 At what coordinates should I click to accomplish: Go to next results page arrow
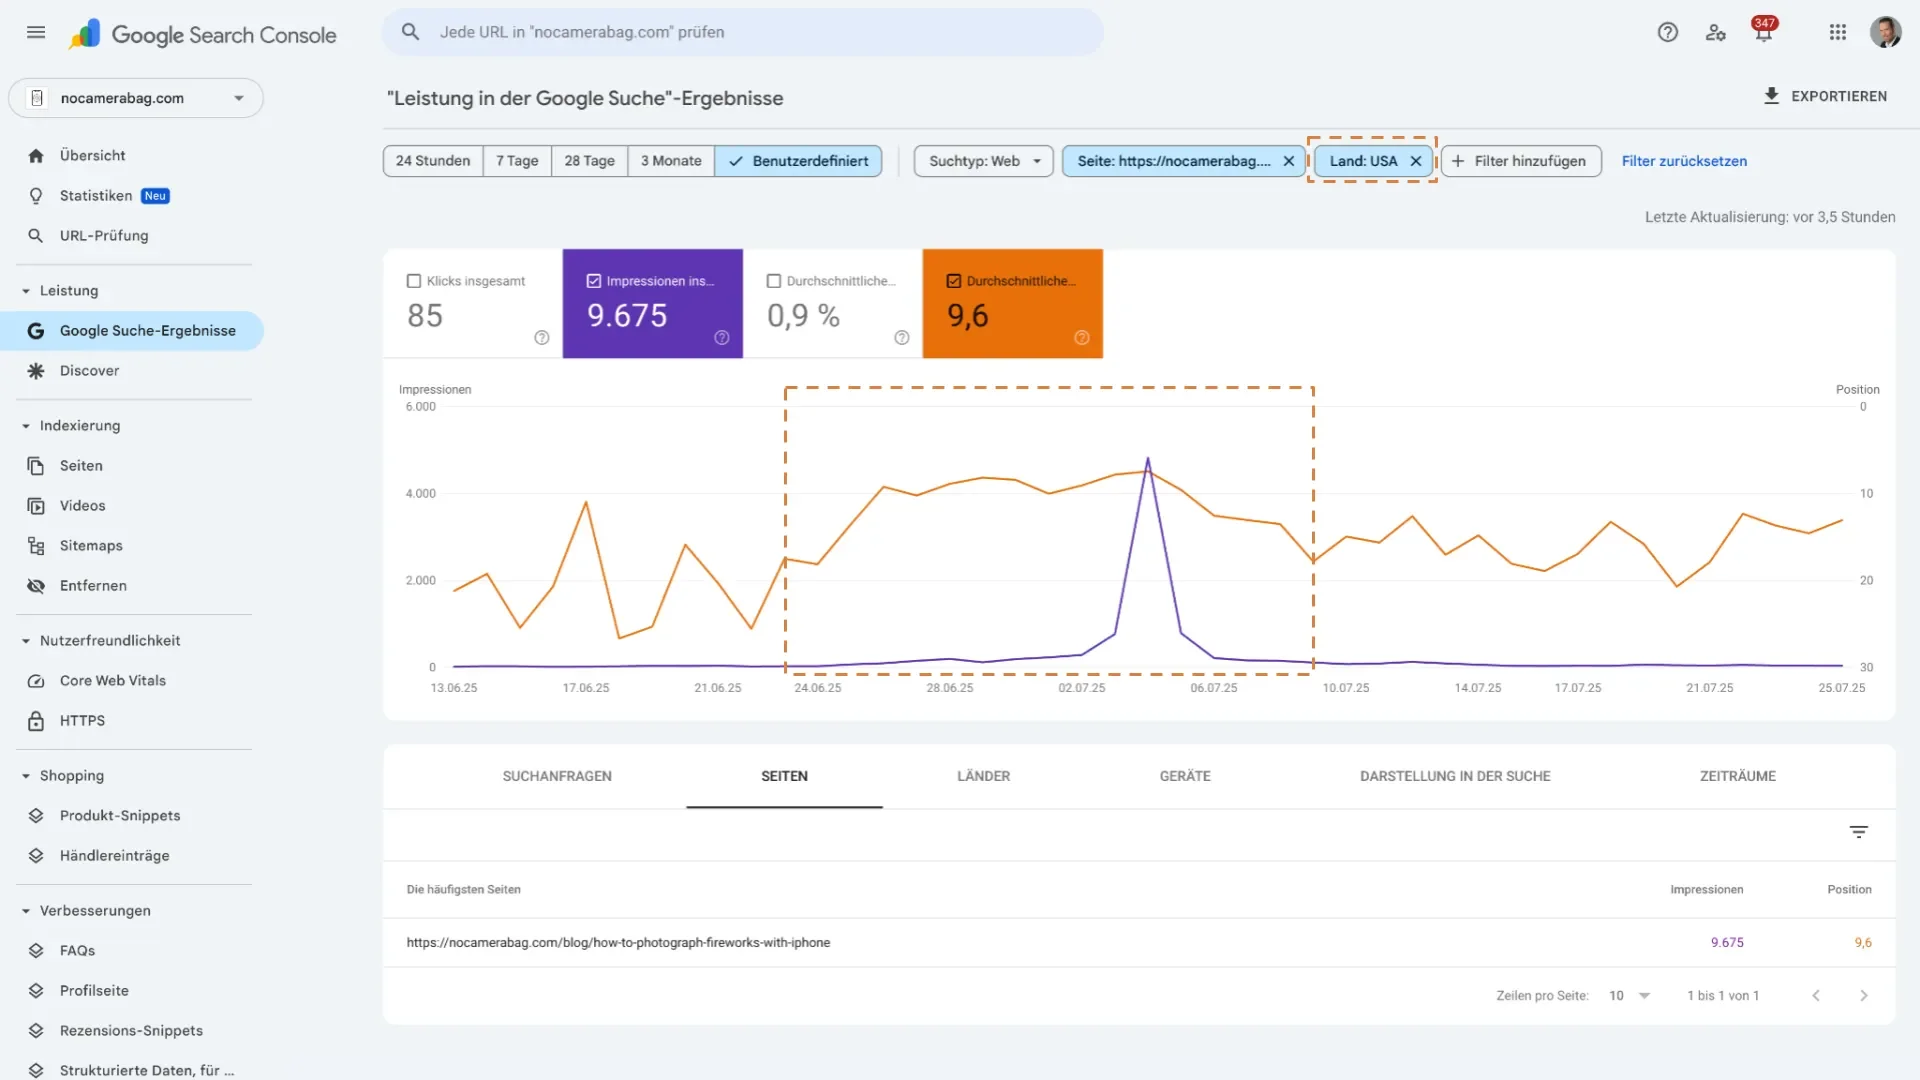pos(1863,995)
